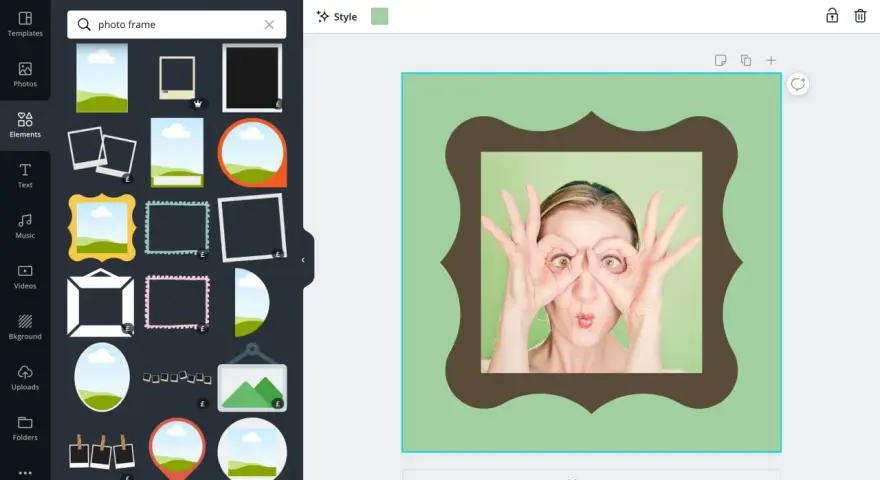Open the Videos panel
The height and width of the screenshot is (480, 880).
click(25, 277)
